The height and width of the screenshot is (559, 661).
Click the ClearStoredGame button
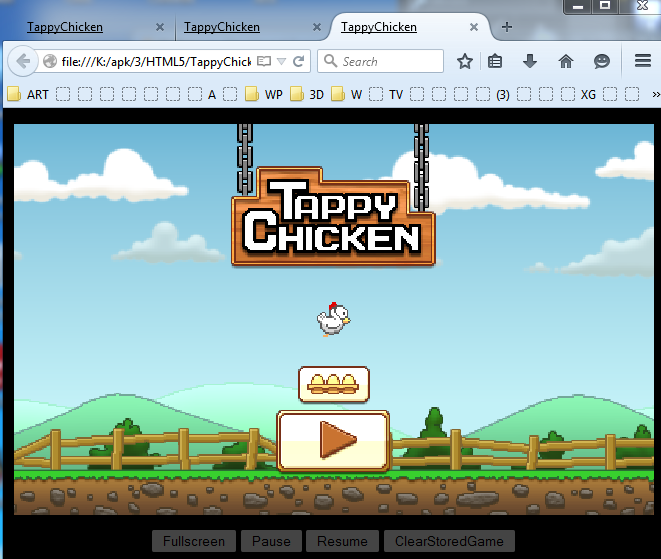pos(449,541)
